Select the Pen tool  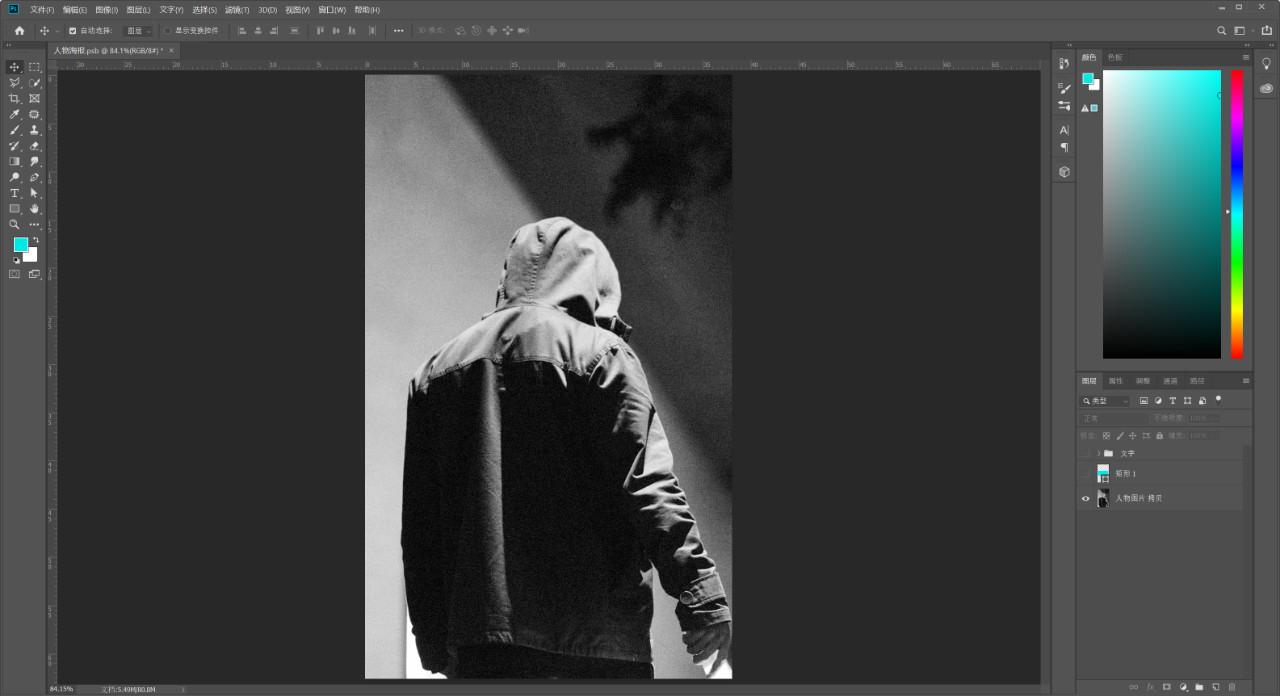click(x=34, y=177)
